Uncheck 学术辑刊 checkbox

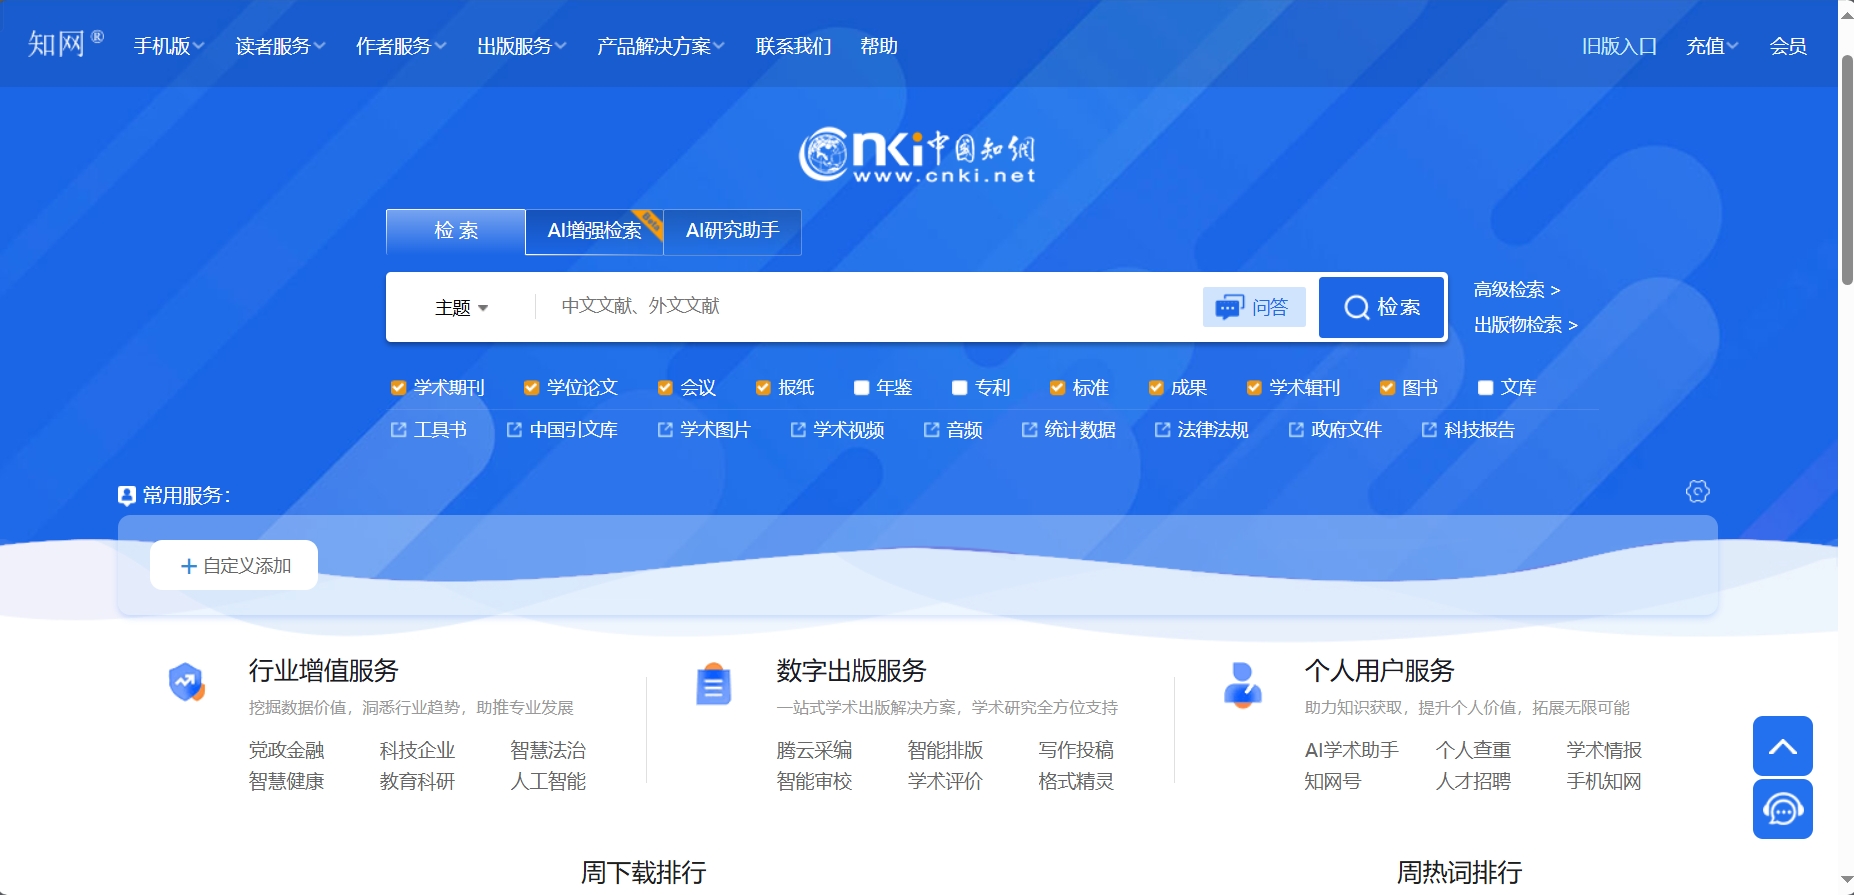[x=1254, y=388]
